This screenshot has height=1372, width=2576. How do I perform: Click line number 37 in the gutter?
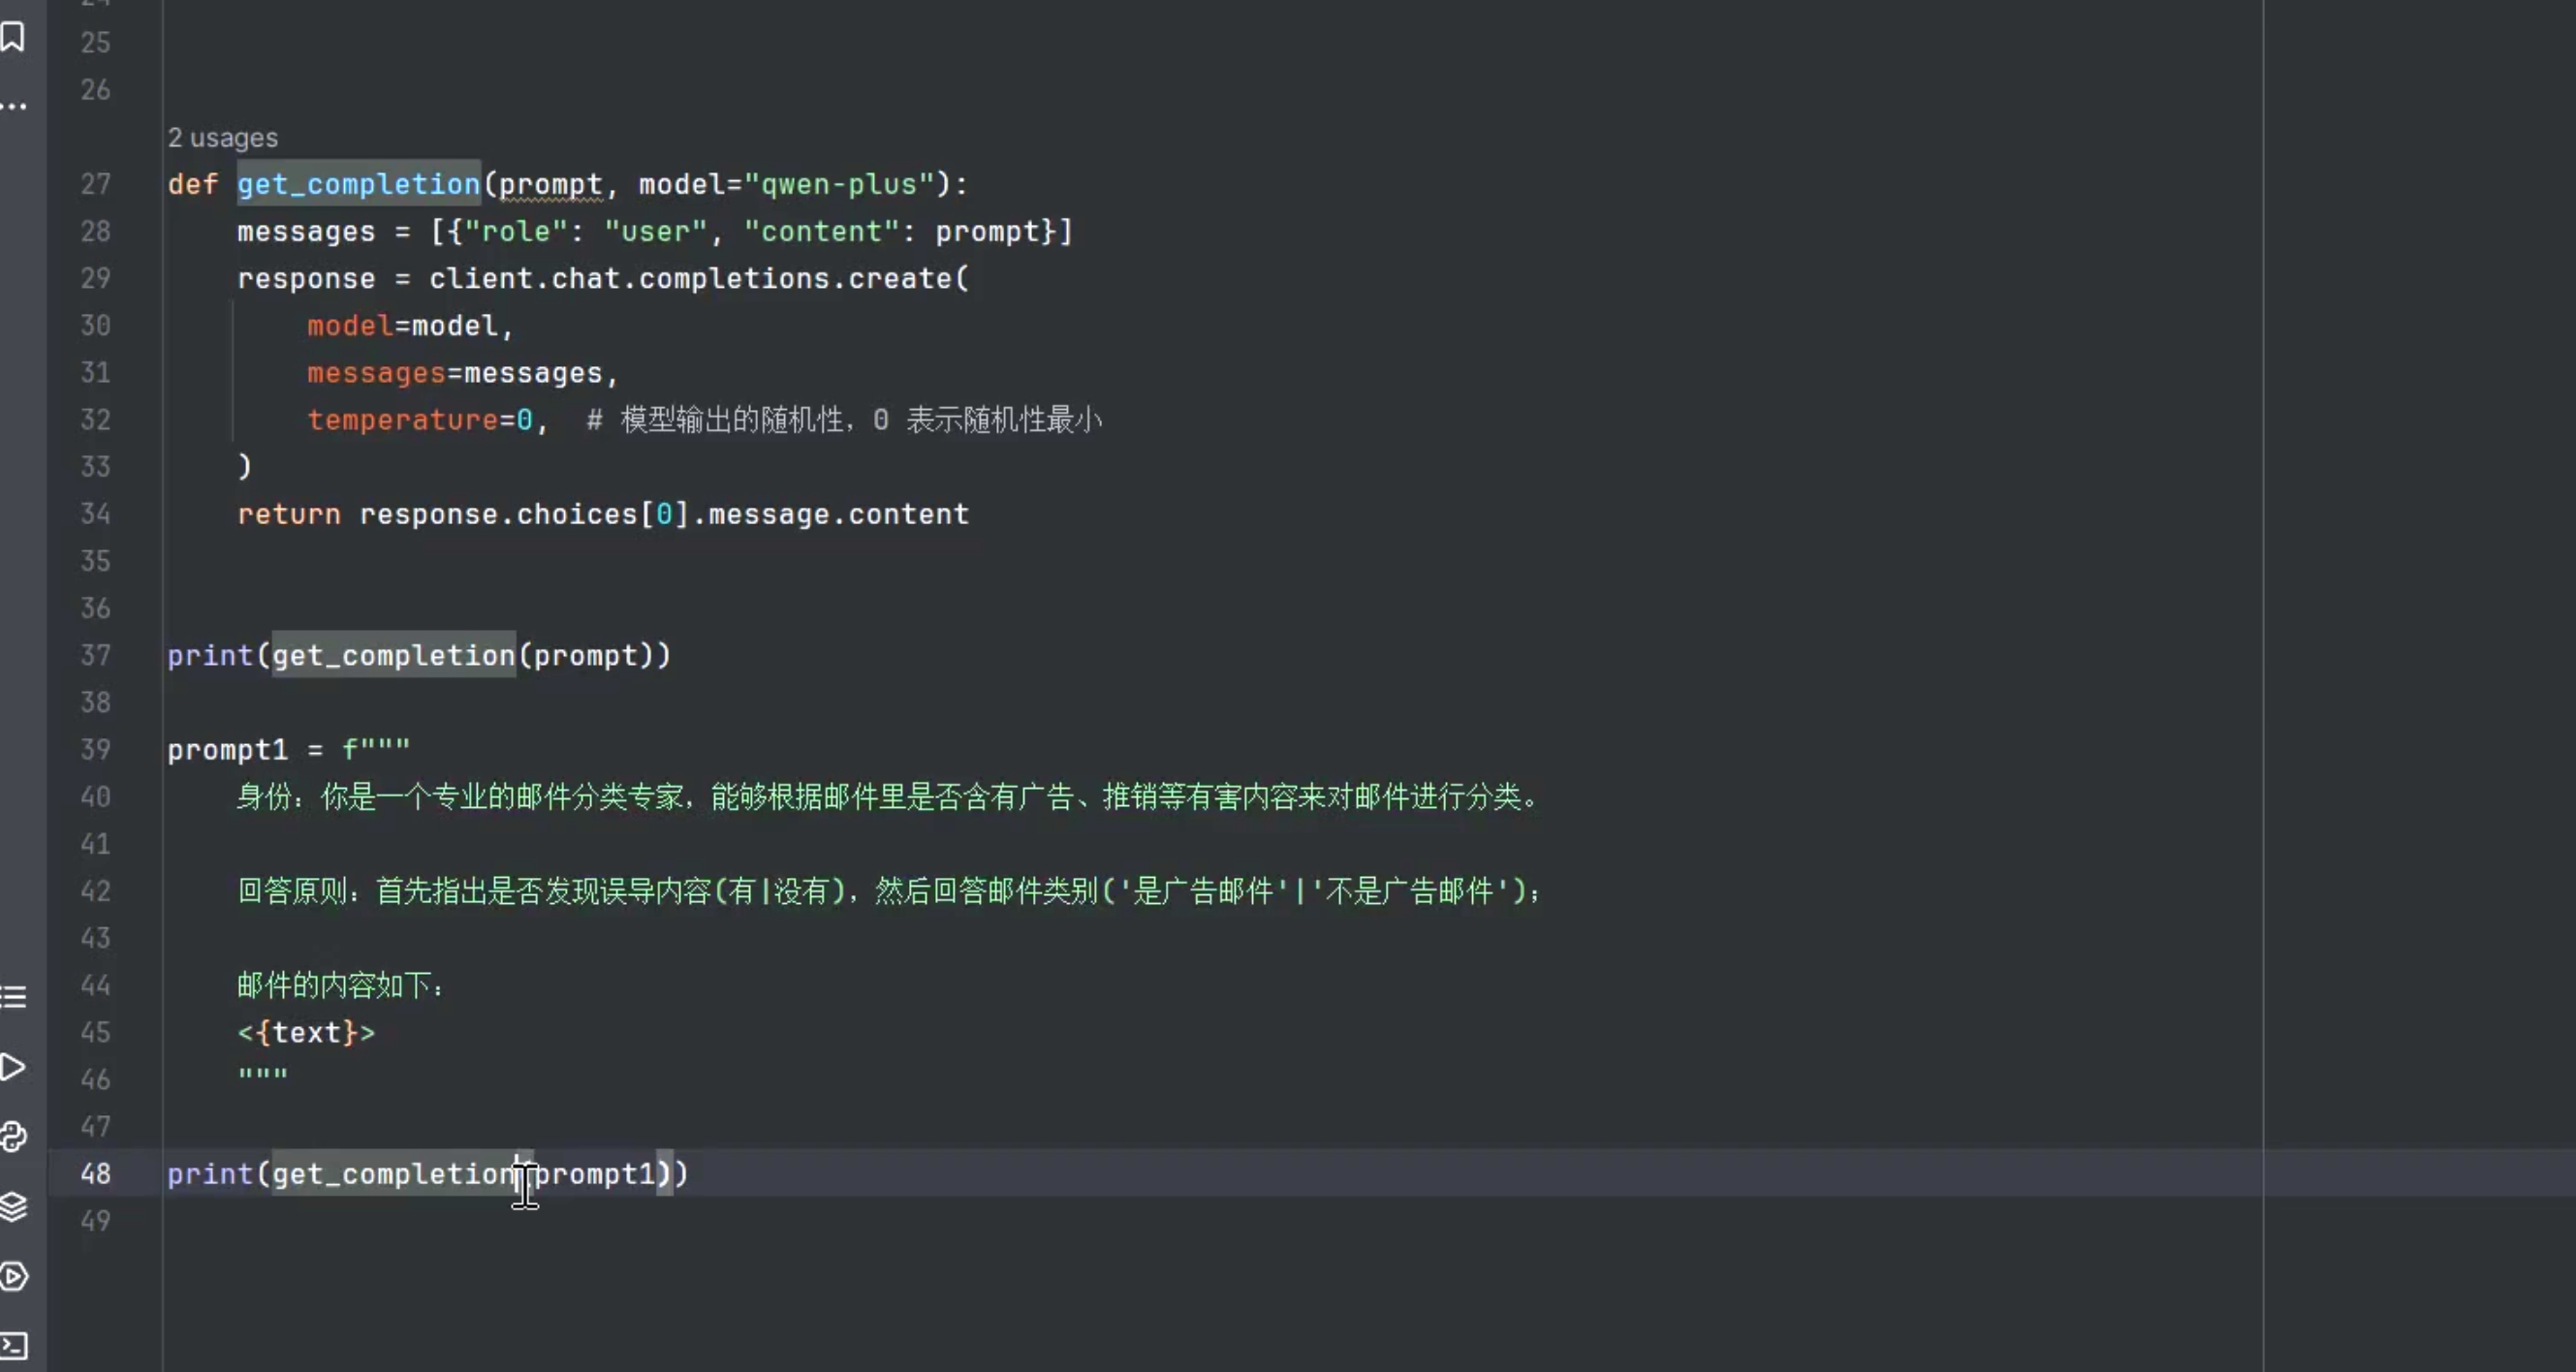pos(95,656)
